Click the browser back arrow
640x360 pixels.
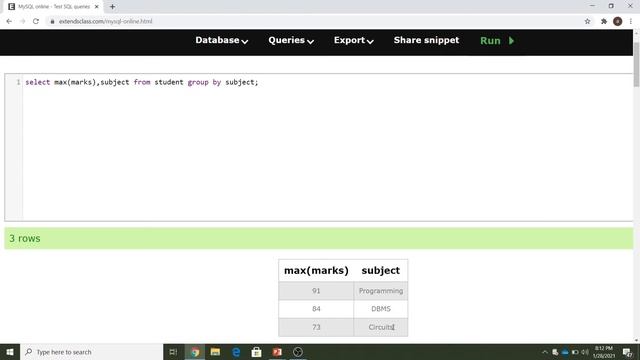[9, 21]
